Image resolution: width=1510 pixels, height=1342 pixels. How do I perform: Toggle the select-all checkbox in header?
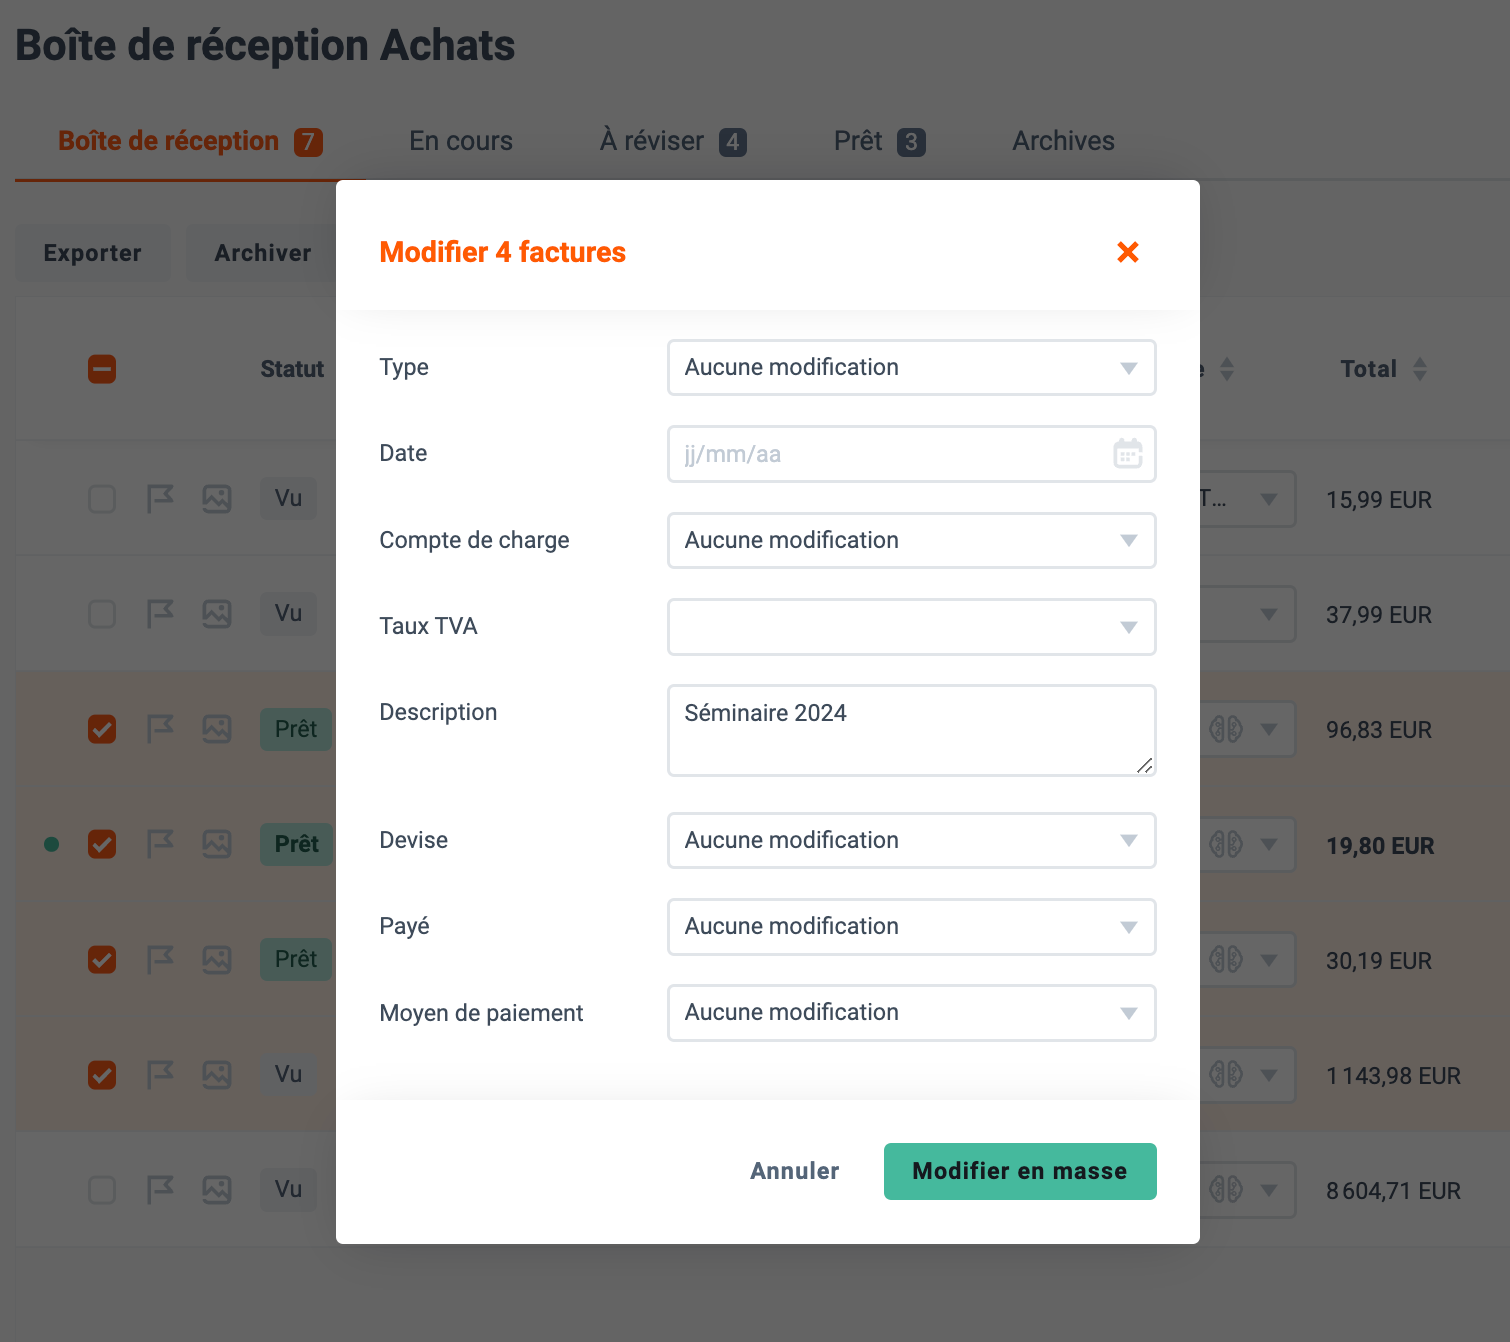102,369
